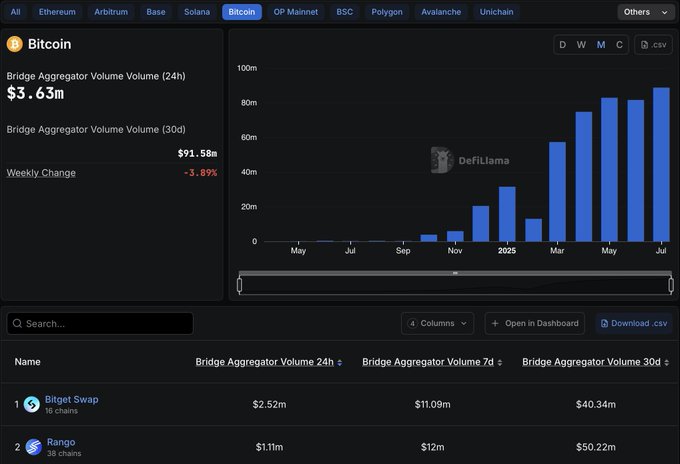Click the plus icon in Open in Dashboard

[495, 323]
